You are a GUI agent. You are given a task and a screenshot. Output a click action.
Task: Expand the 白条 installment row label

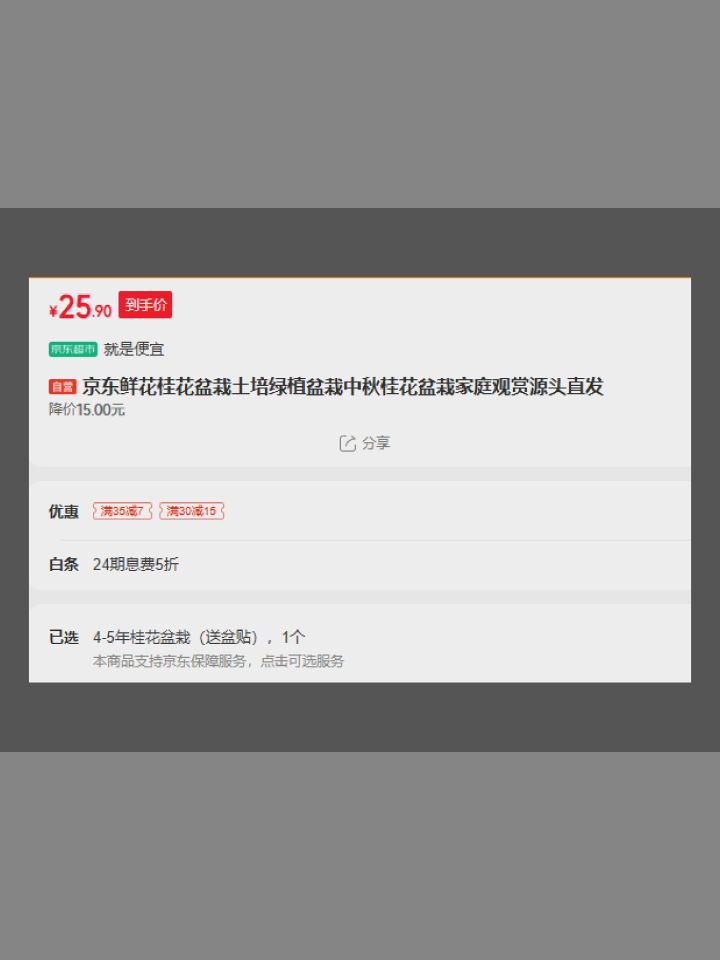64,564
